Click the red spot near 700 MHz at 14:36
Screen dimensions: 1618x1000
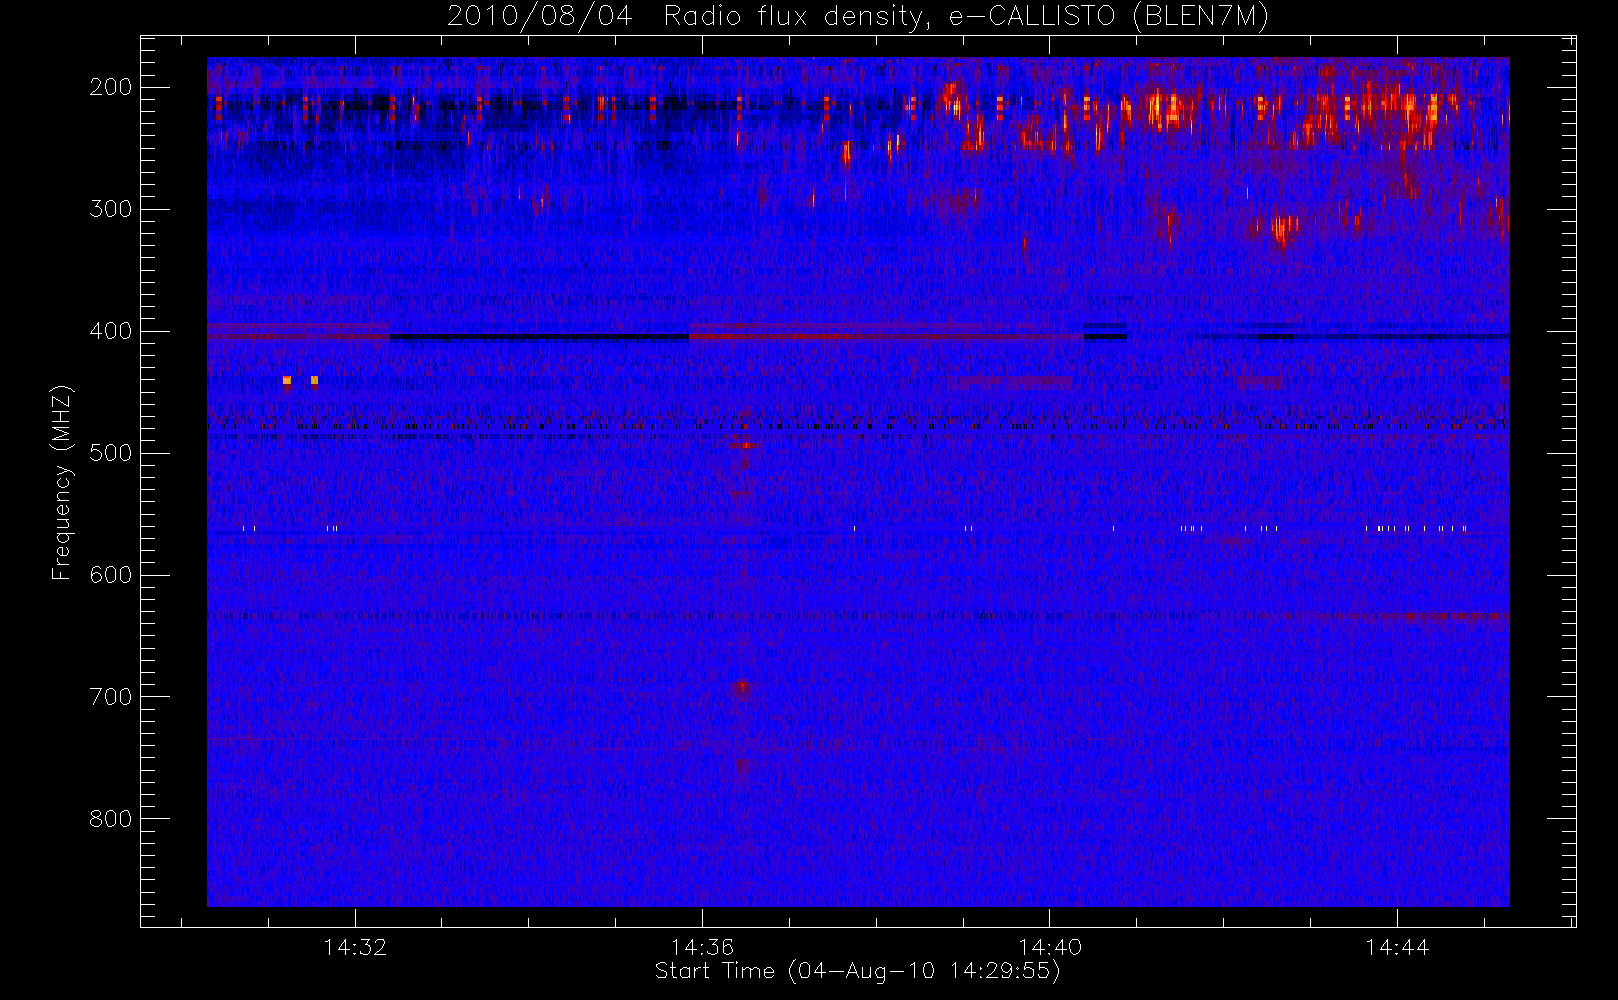click(741, 688)
